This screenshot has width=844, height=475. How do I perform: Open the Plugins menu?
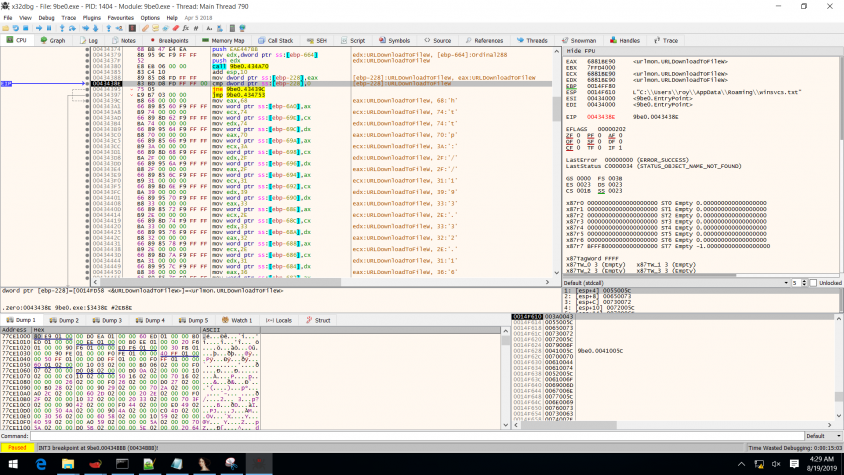pos(92,18)
